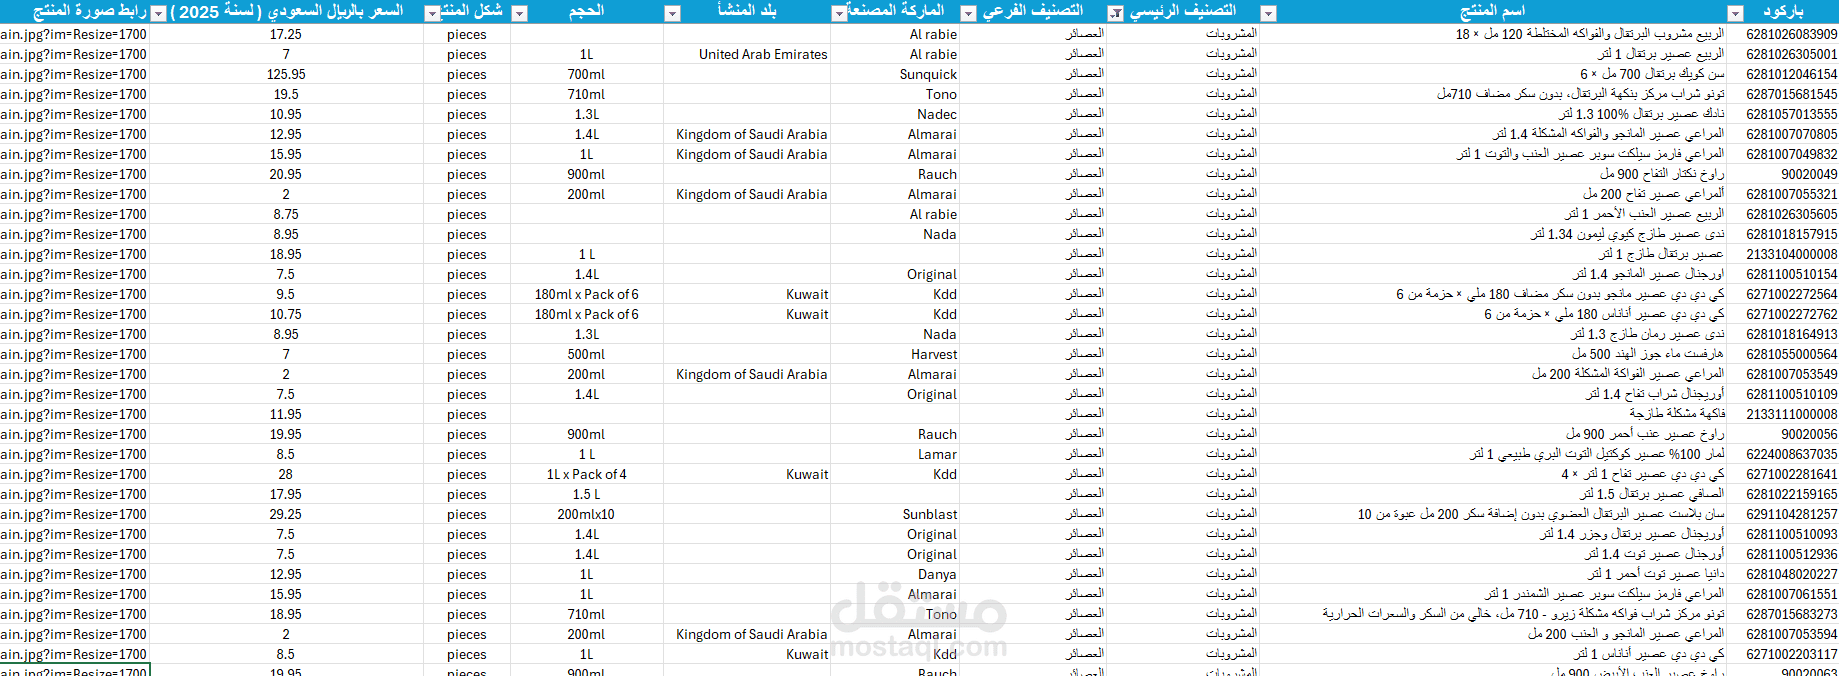
Task: Select the Sunblast brand cell
Action: [895, 514]
